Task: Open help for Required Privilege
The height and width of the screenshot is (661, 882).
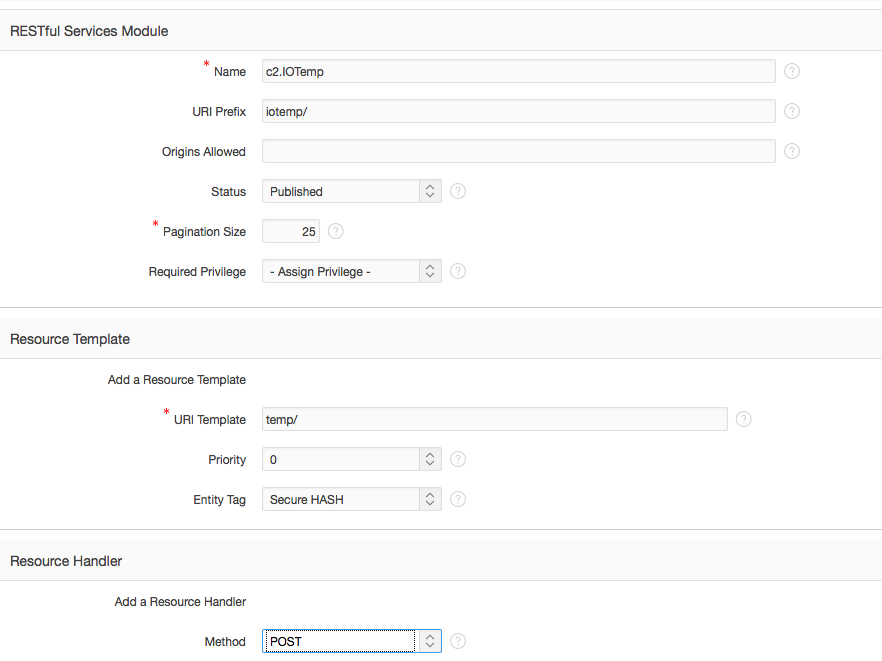Action: click(x=458, y=271)
